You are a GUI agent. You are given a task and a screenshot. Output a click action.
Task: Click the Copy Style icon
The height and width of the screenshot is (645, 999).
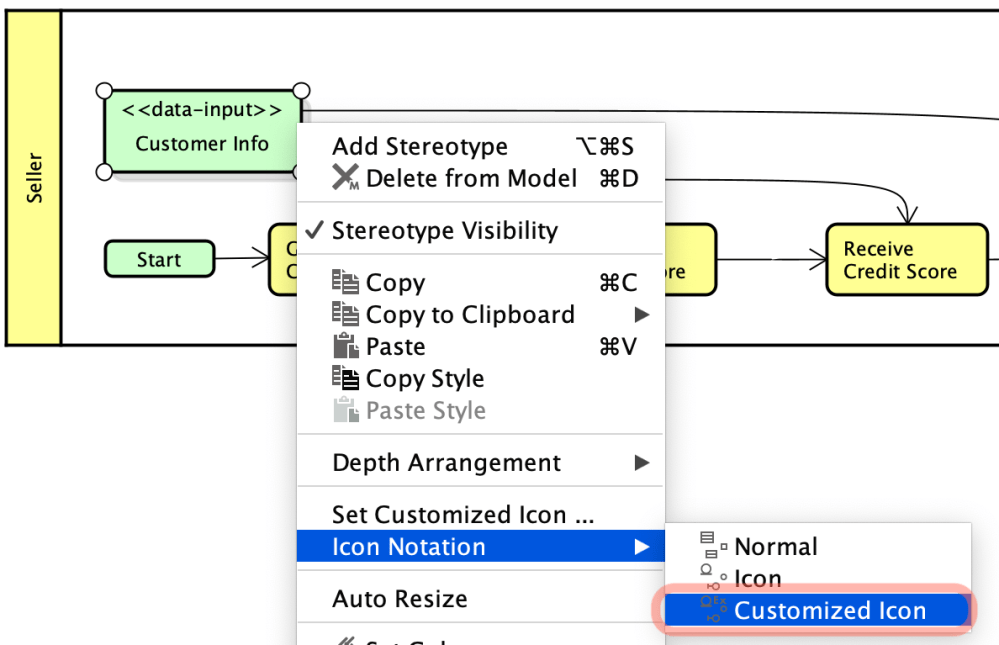(345, 378)
